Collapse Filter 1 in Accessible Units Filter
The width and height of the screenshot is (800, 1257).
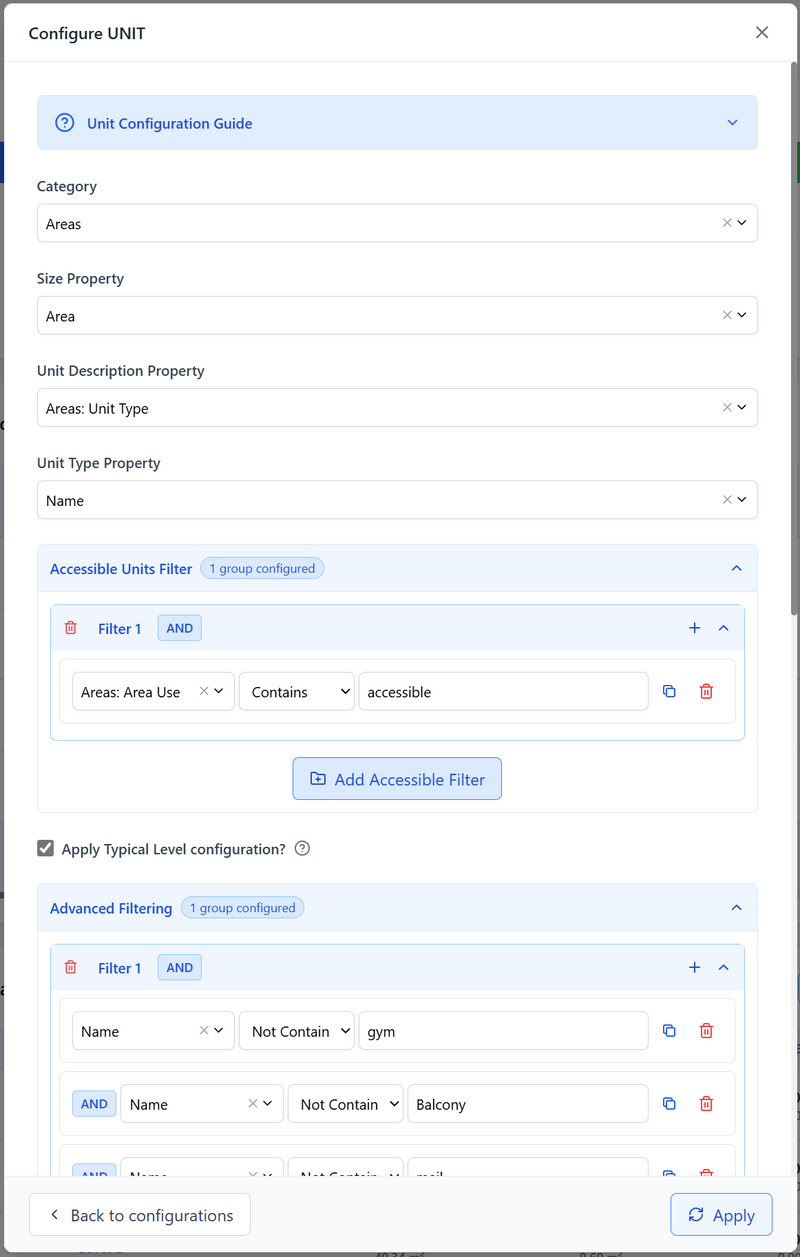(724, 628)
